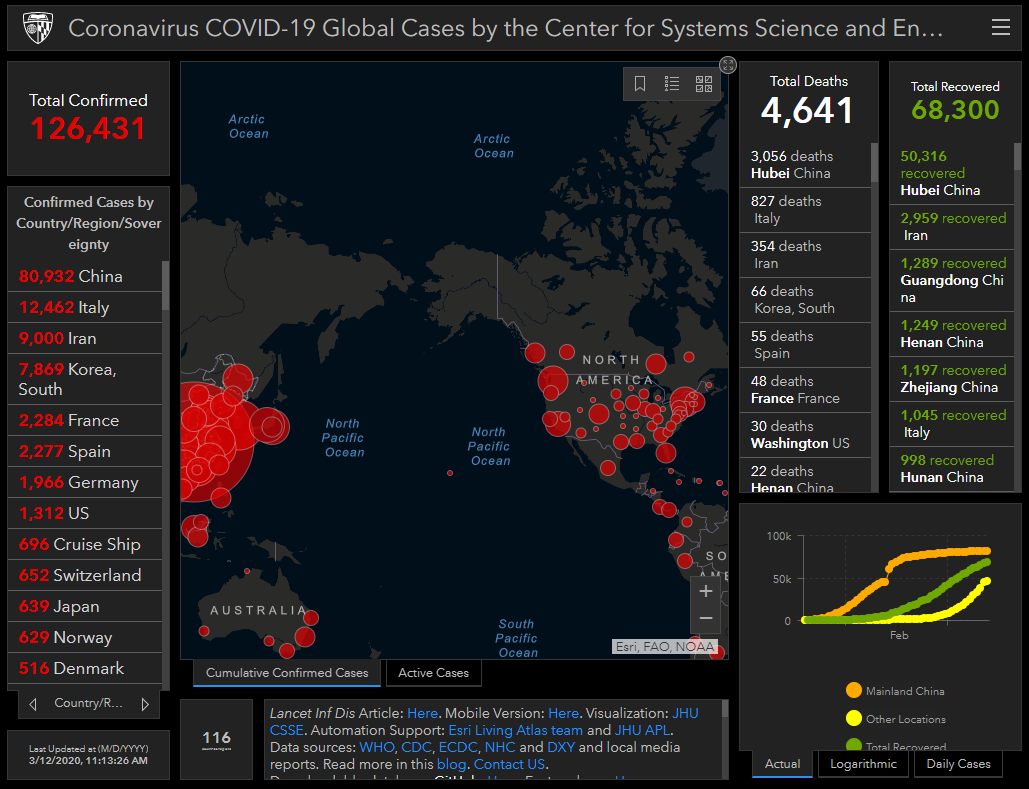Open the basemap gallery grid icon
This screenshot has height=789, width=1029.
coord(704,84)
